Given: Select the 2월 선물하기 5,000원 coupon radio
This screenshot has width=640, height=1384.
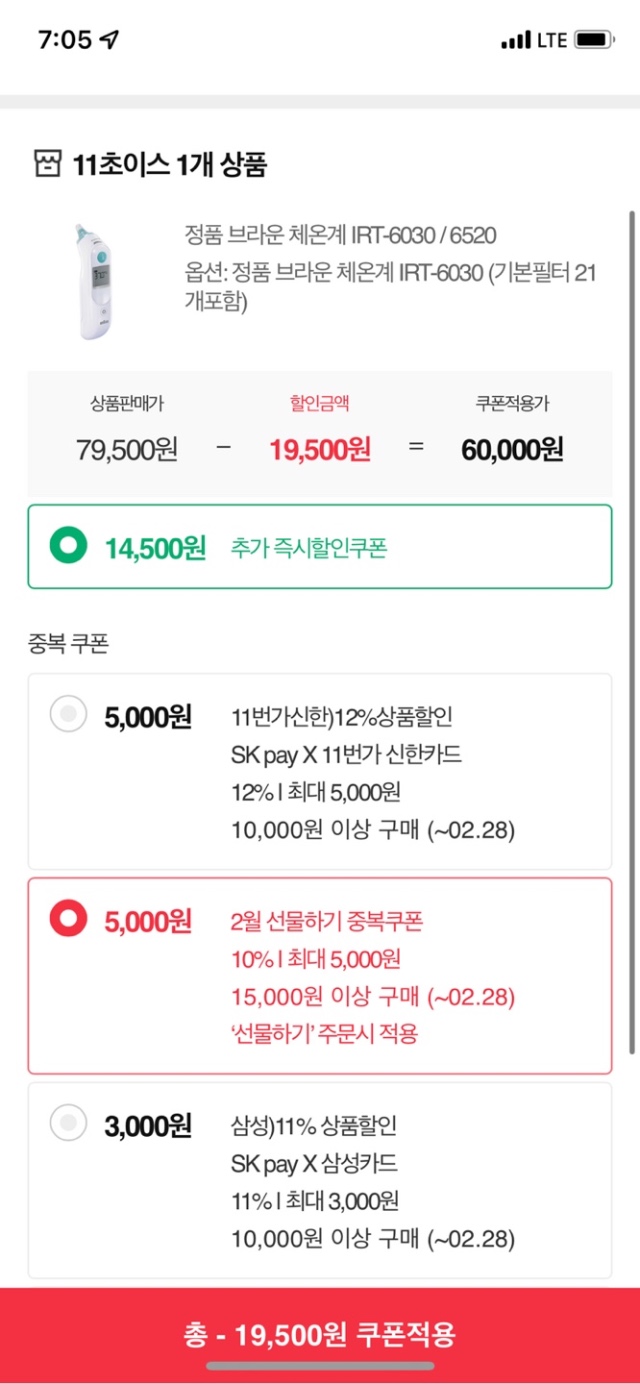Looking at the screenshot, I should (69, 919).
